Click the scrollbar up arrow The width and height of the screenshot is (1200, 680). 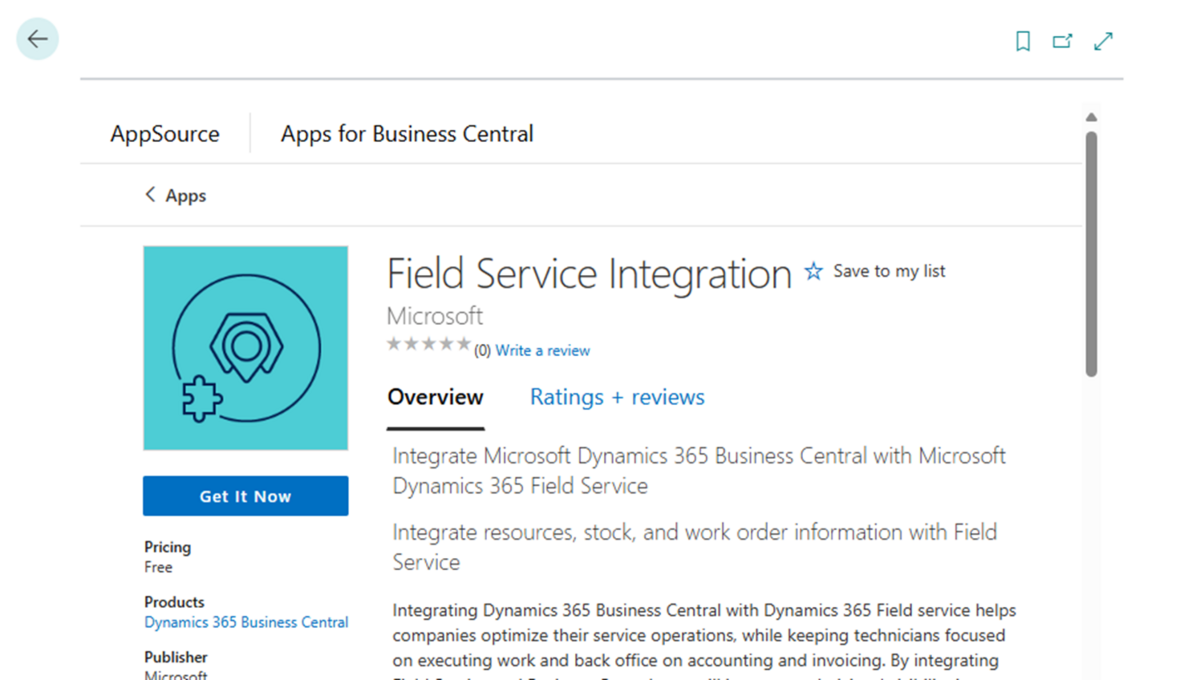pyautogui.click(x=1091, y=118)
